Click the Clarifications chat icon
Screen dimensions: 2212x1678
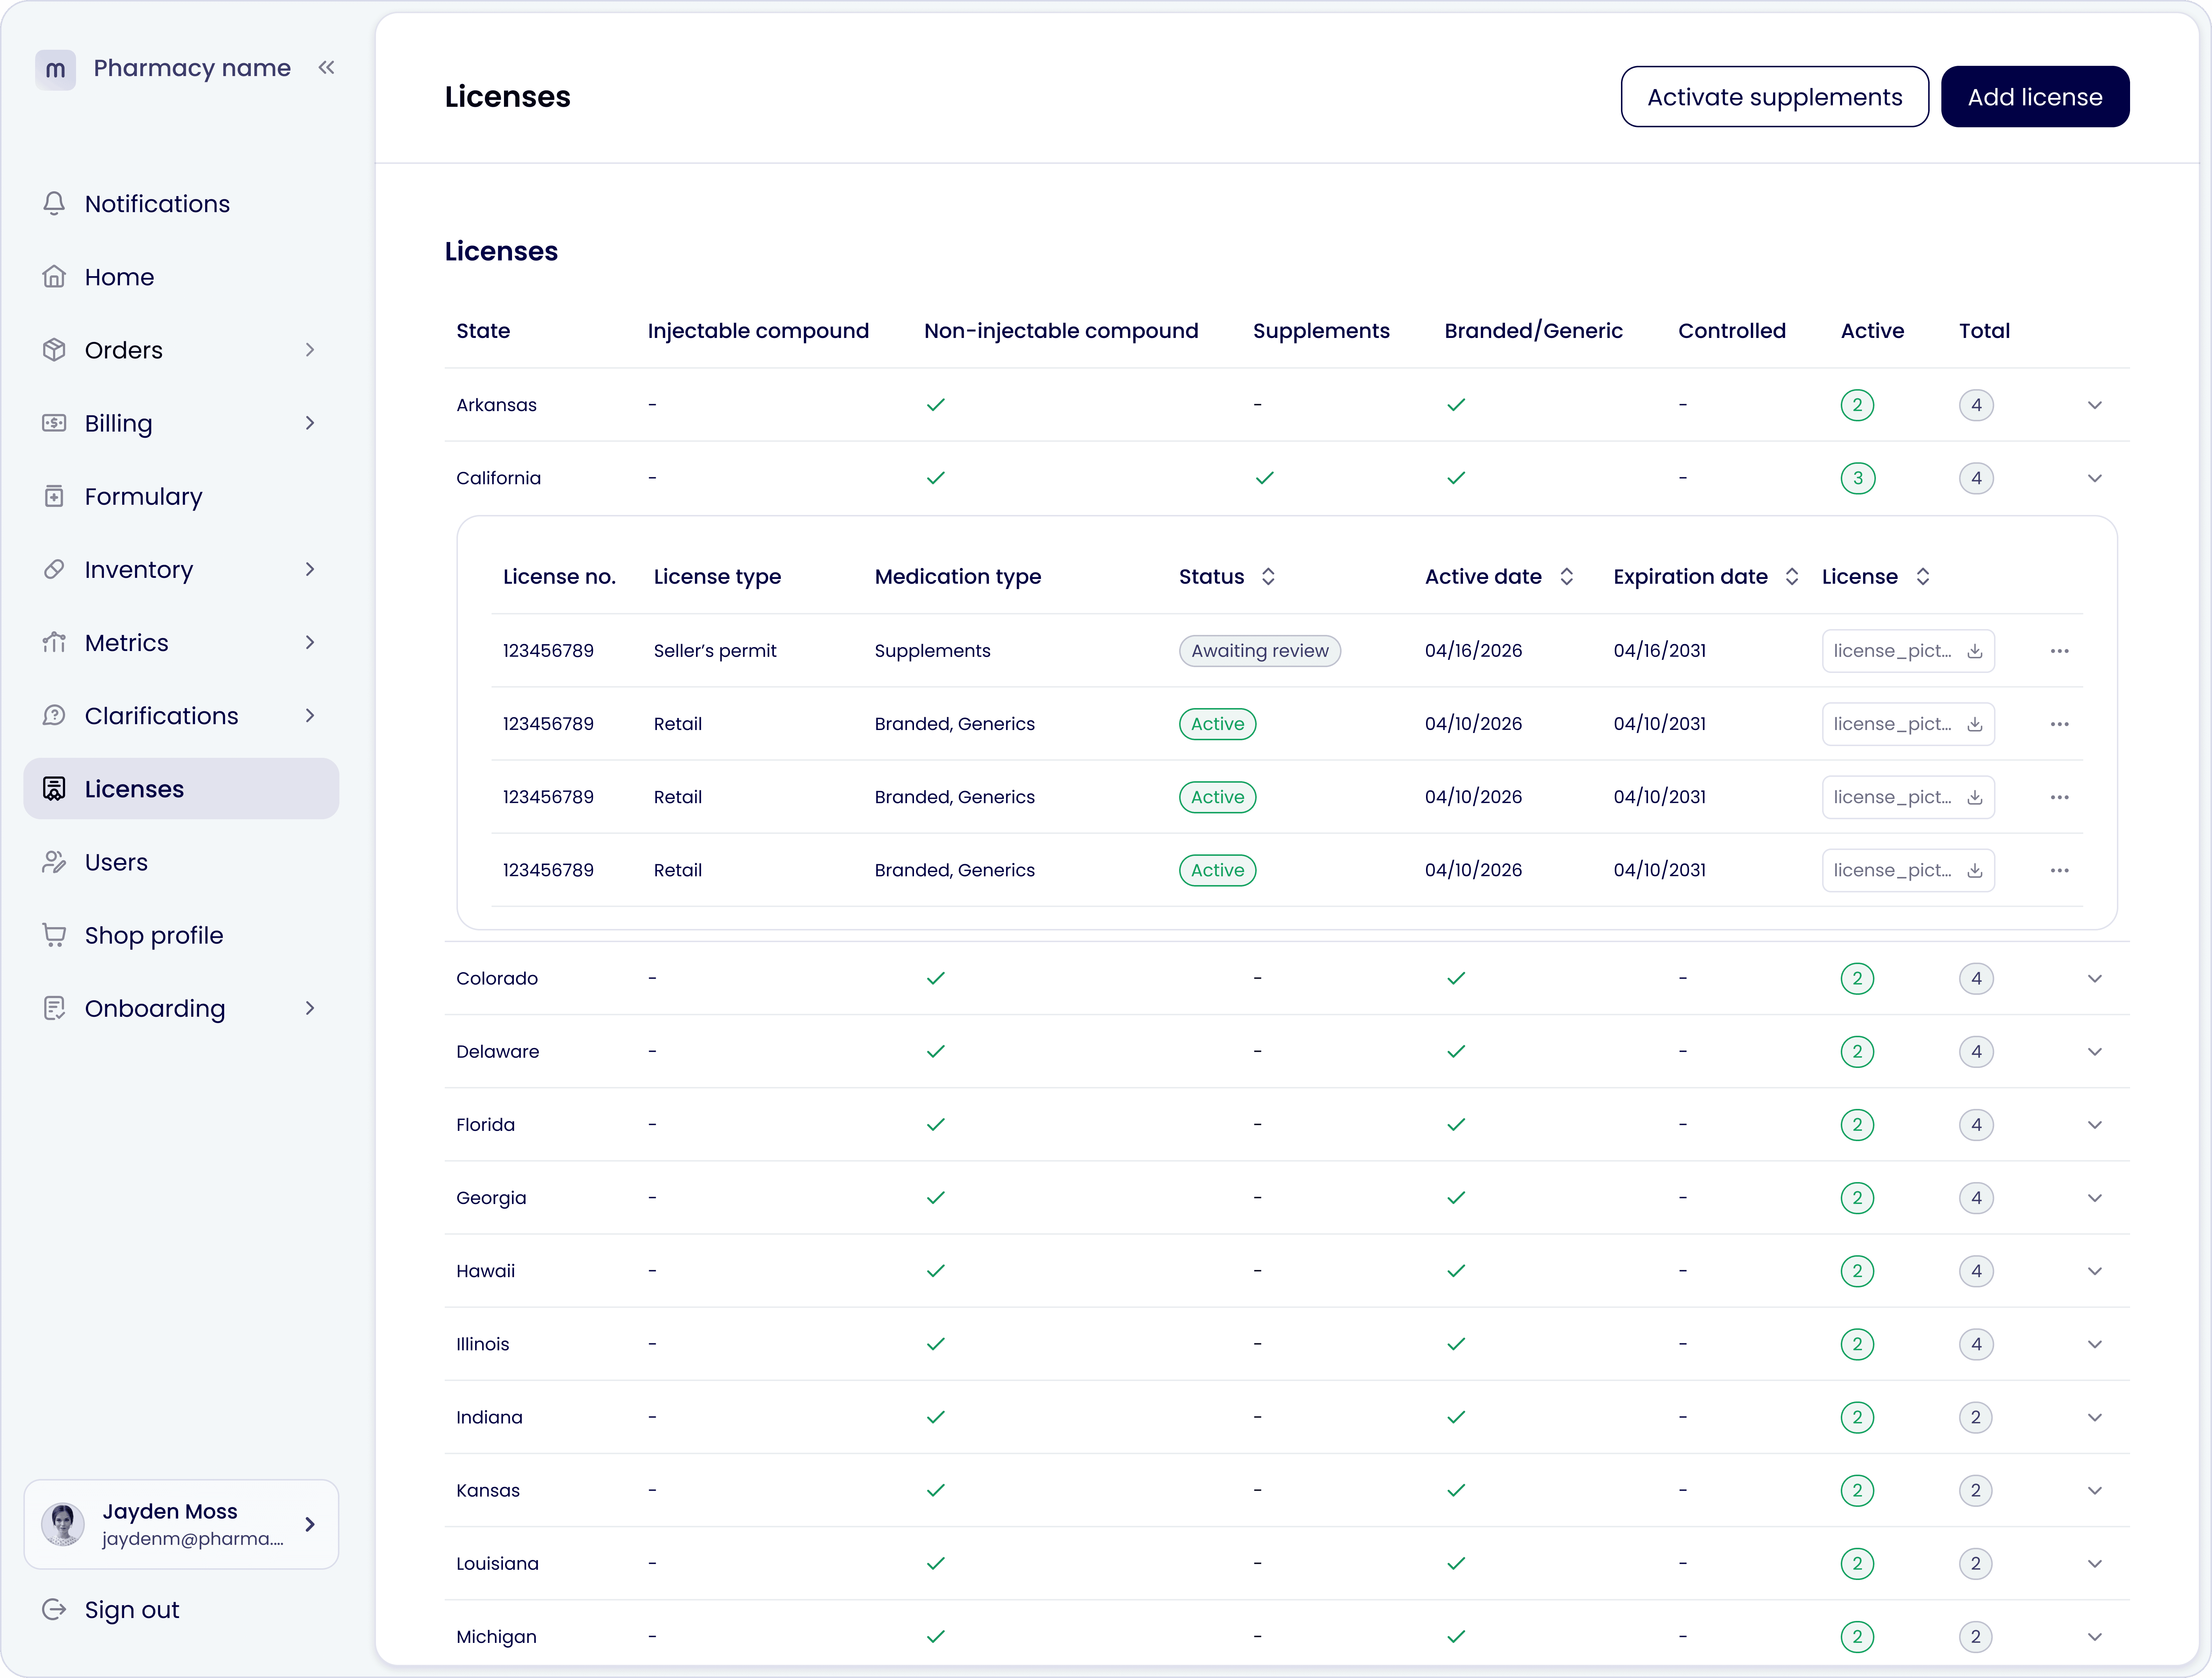[x=54, y=716]
